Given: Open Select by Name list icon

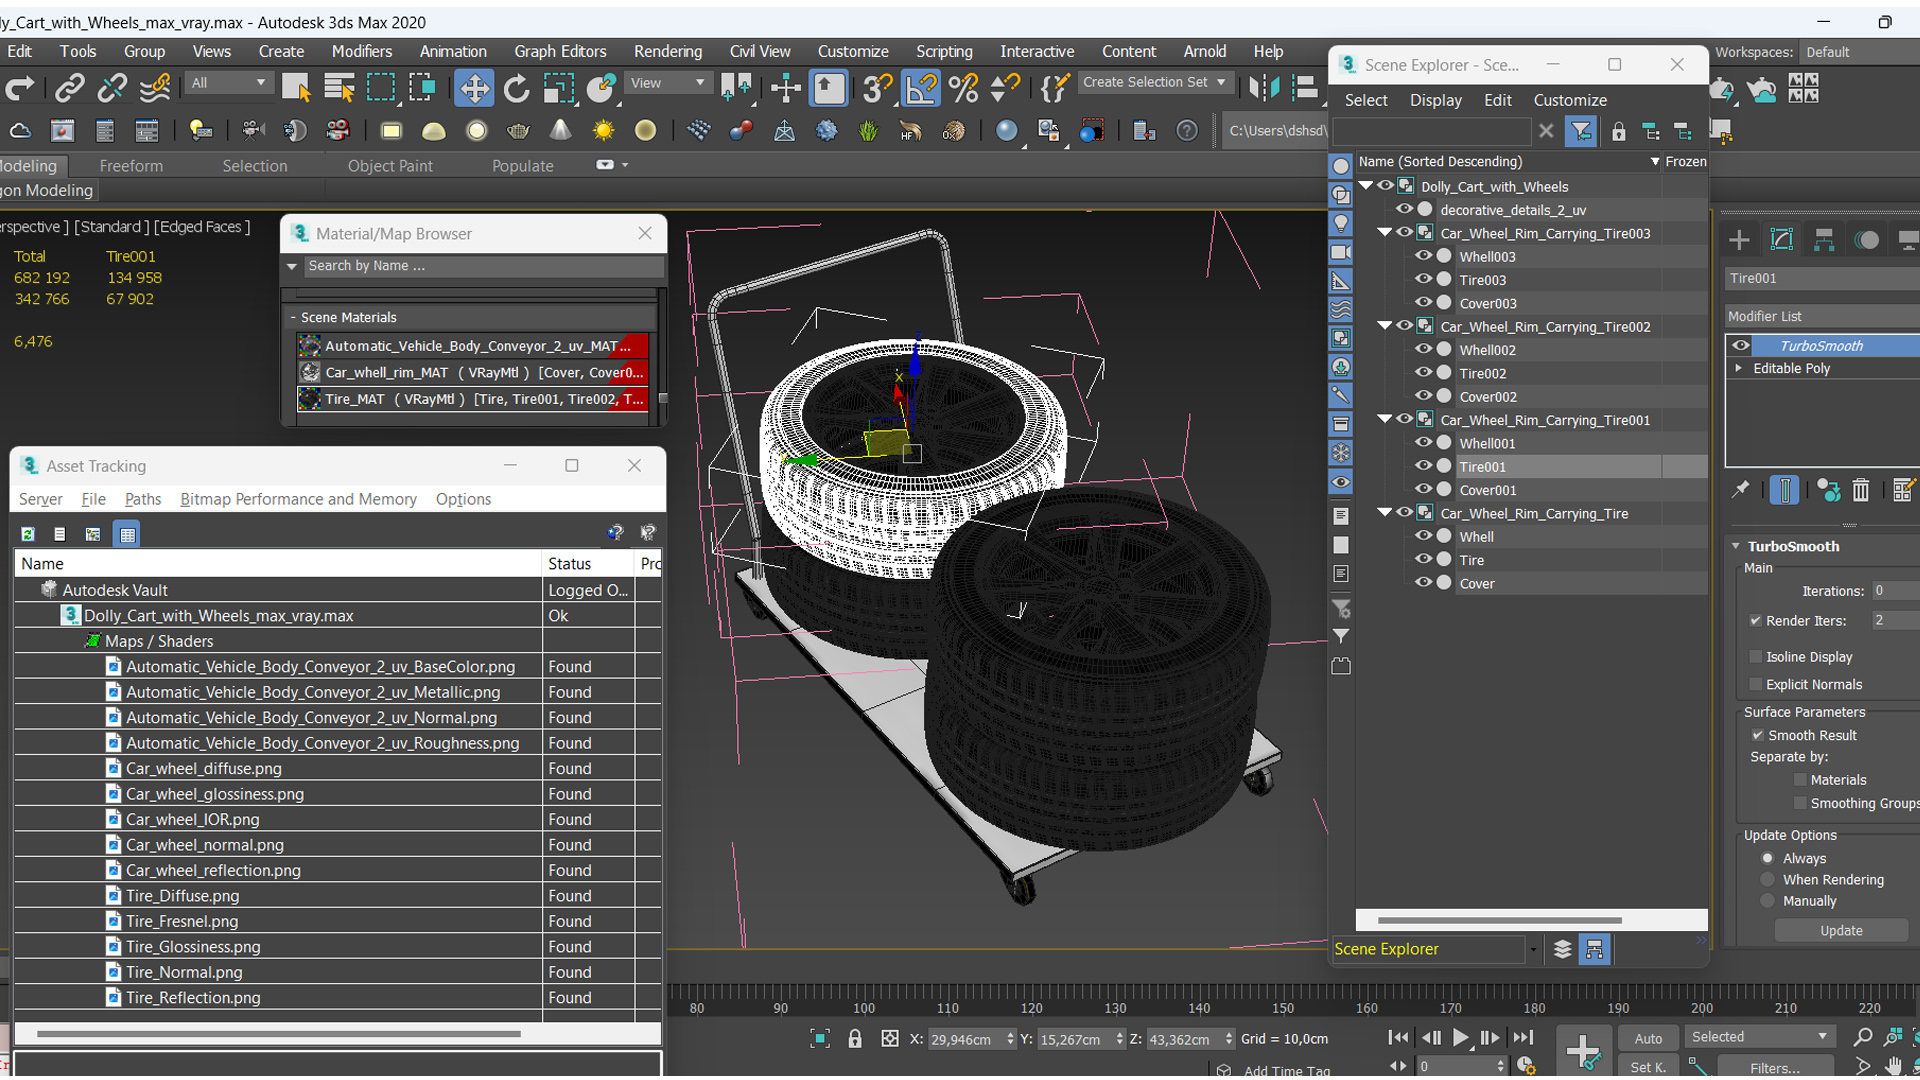Looking at the screenshot, I should point(339,89).
